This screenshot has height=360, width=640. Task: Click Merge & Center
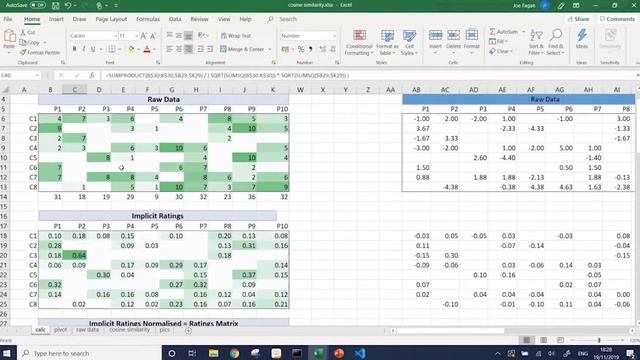click(x=242, y=49)
